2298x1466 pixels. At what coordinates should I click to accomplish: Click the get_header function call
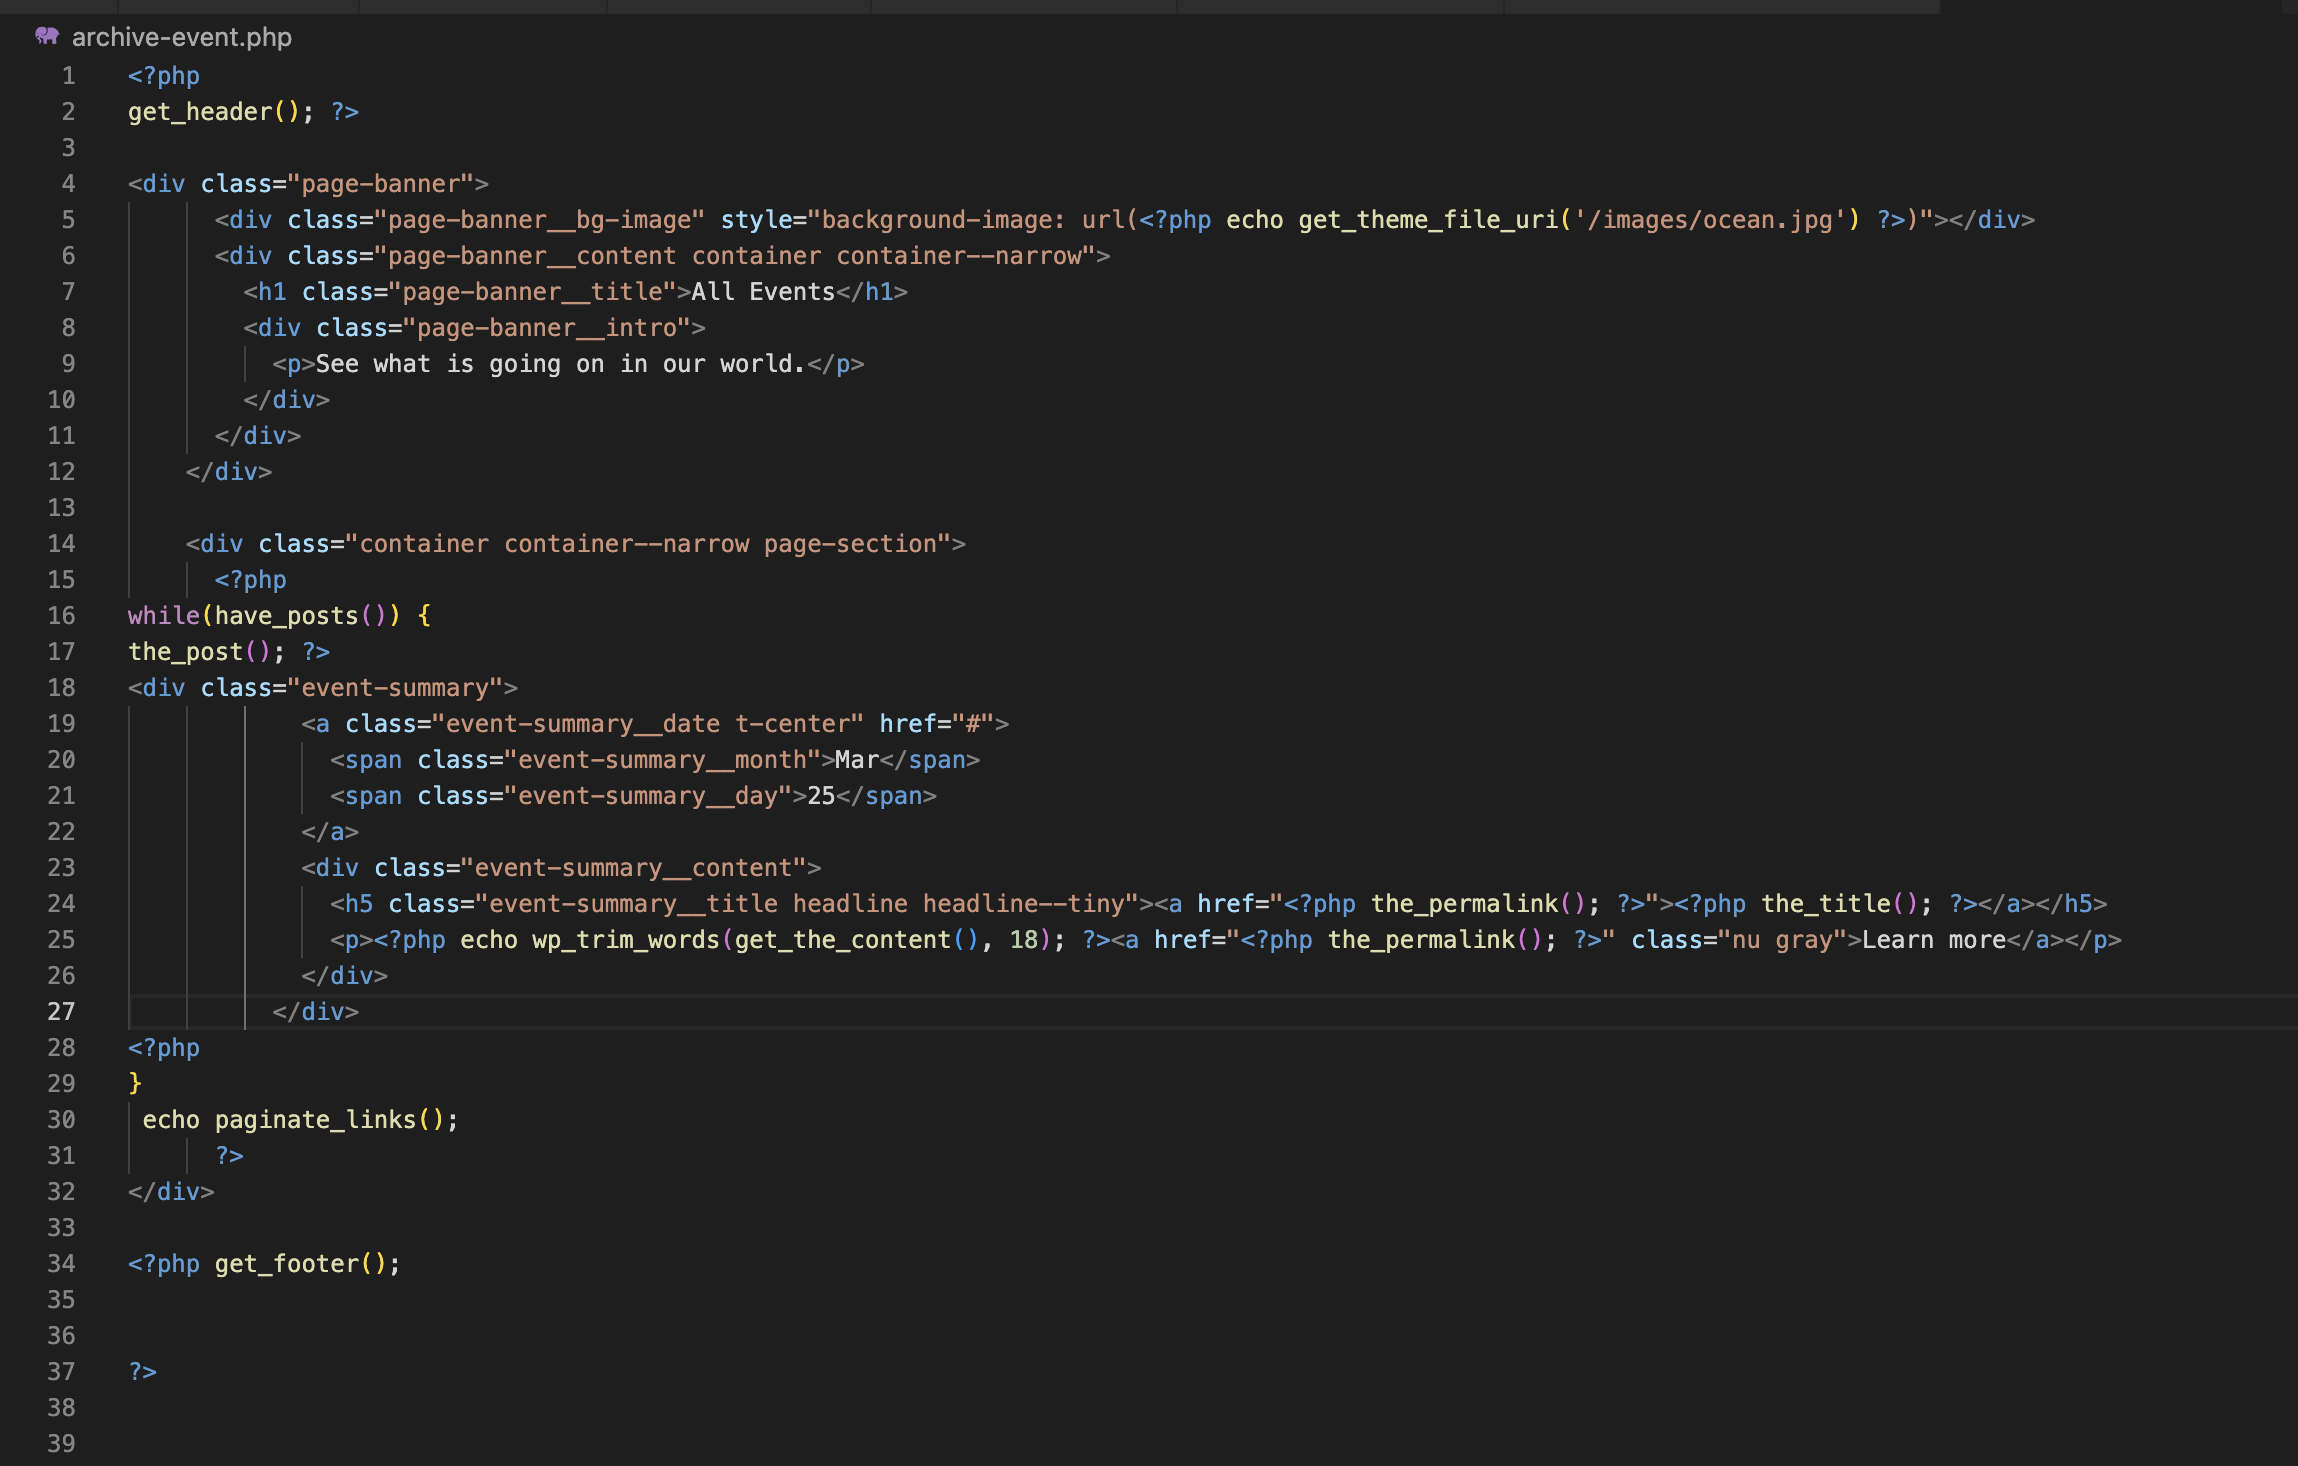tap(200, 111)
